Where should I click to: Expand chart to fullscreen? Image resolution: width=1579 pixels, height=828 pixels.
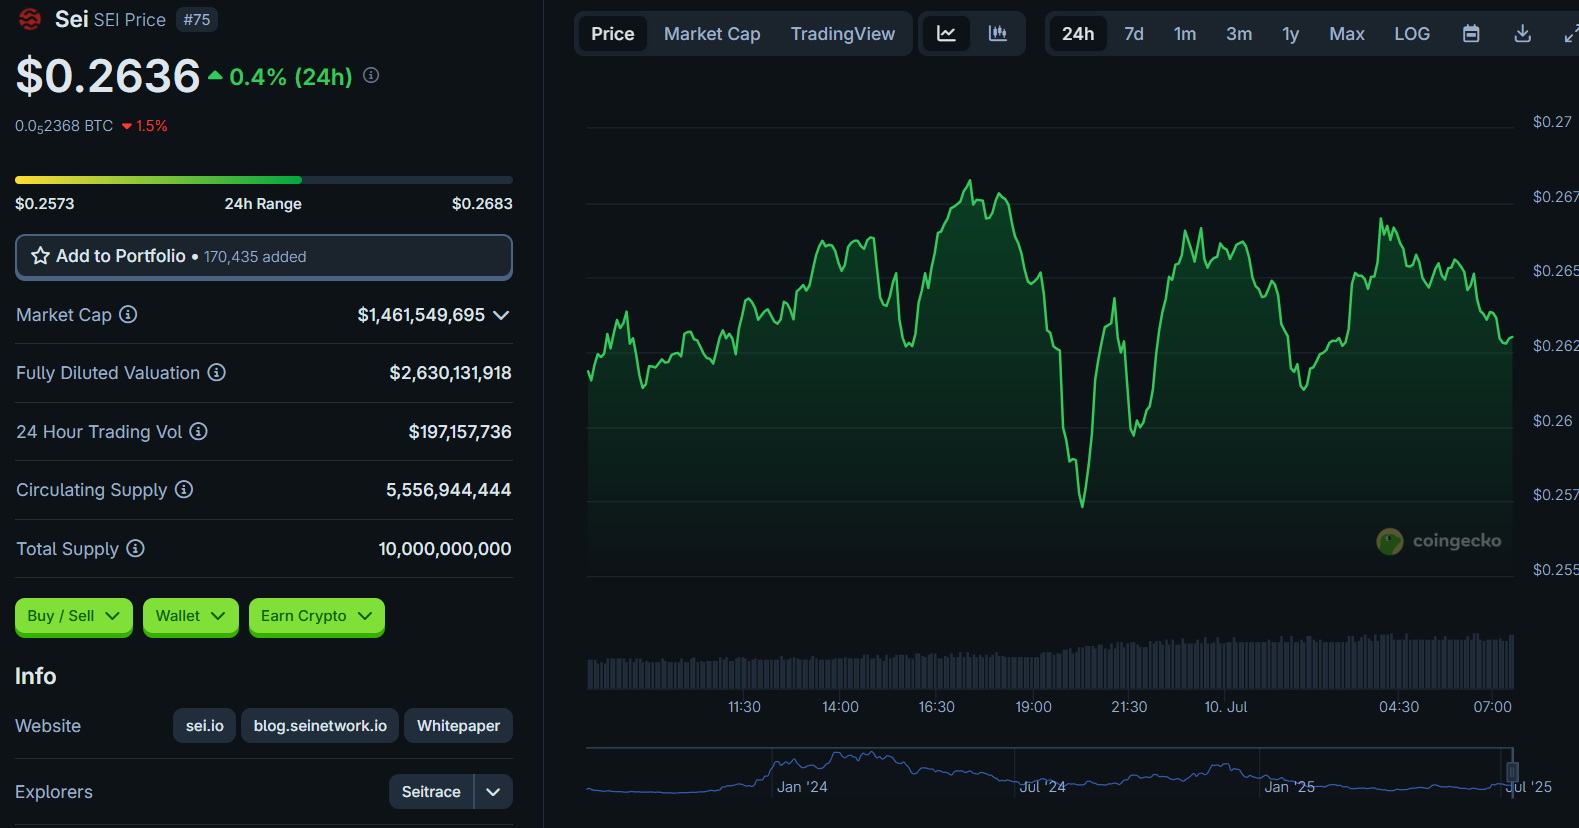point(1571,34)
